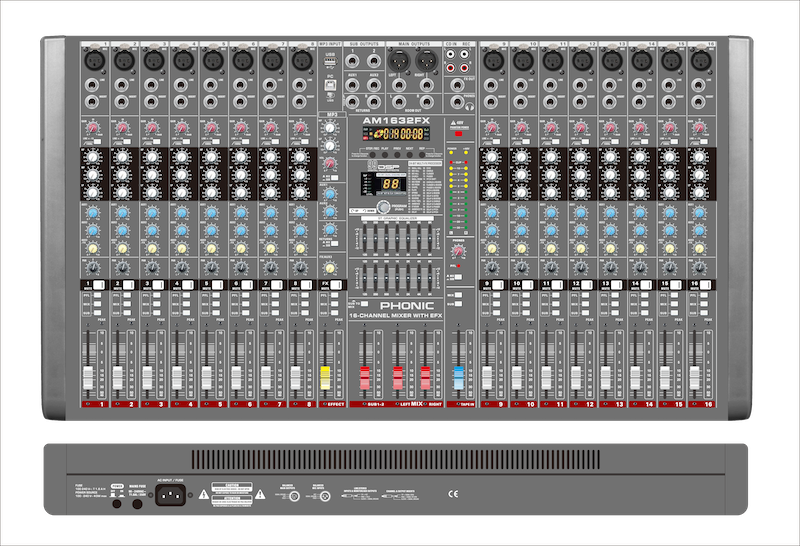Click the red LEFT mix fader
This screenshot has height=546, width=800.
tap(397, 378)
